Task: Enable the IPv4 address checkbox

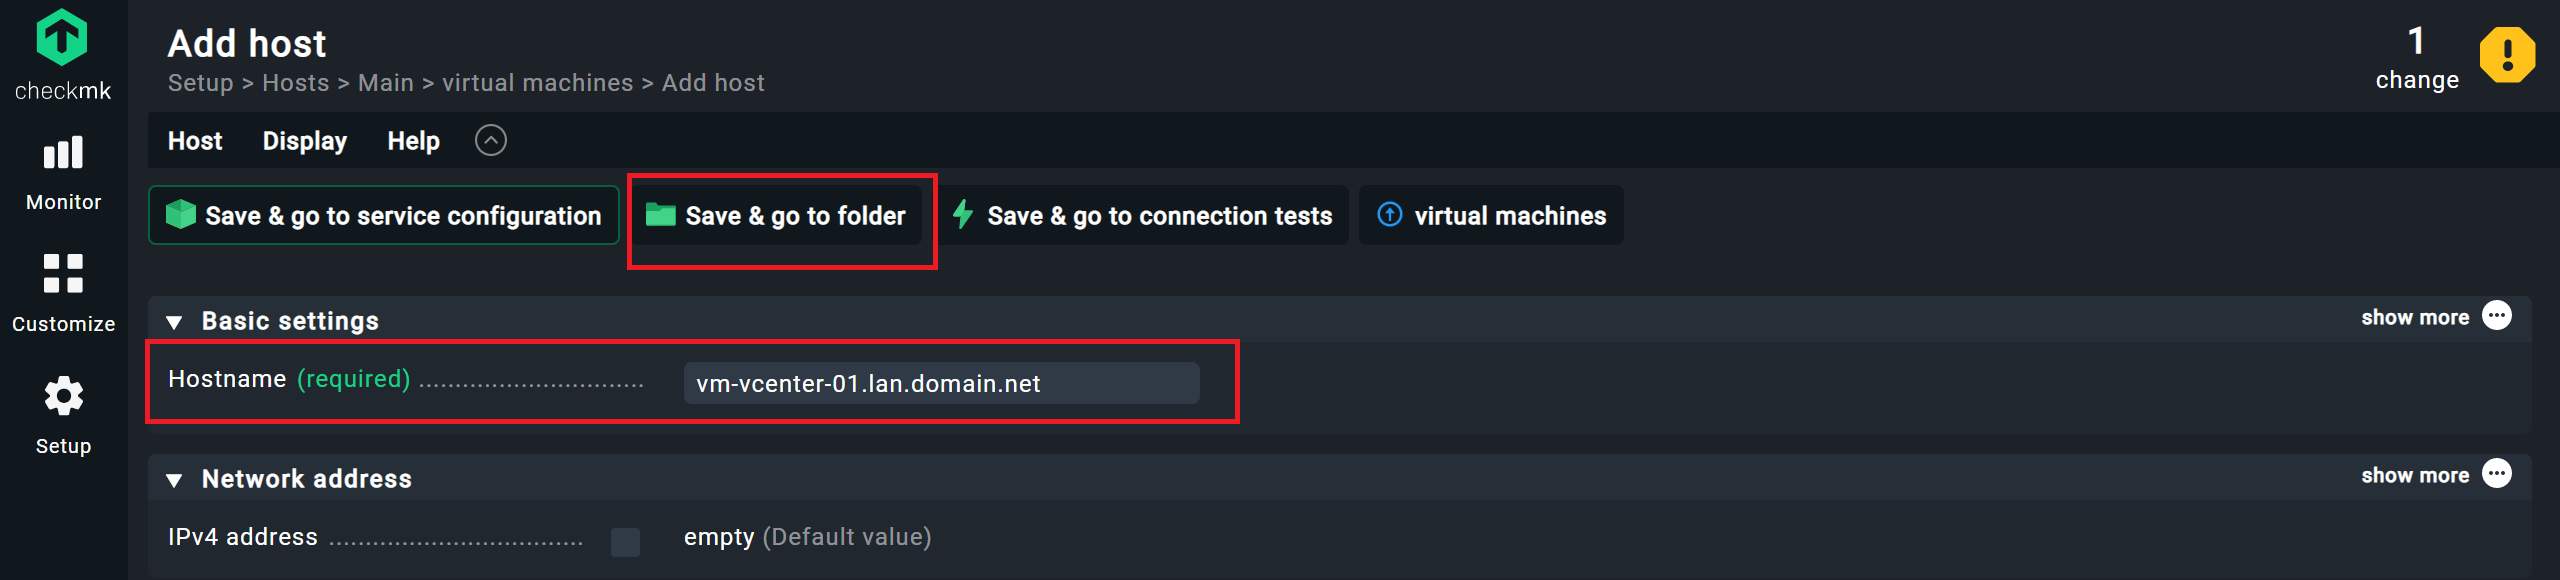Action: (625, 542)
